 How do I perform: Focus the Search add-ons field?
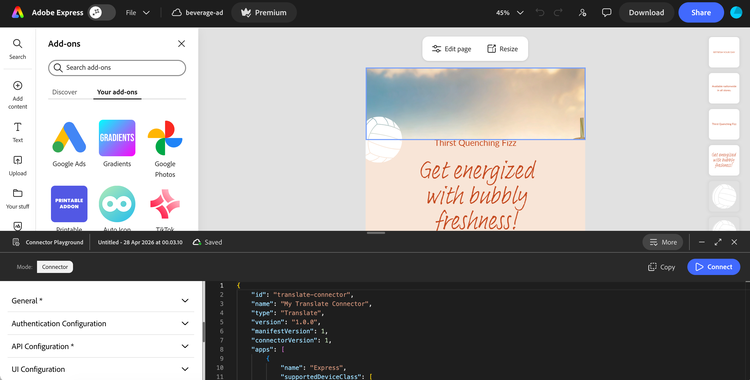tap(117, 67)
